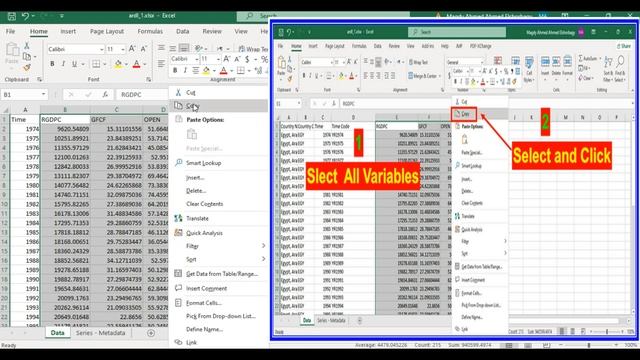
Task: Click the fx Insert Function icon by the formula bar
Action: 105,95
